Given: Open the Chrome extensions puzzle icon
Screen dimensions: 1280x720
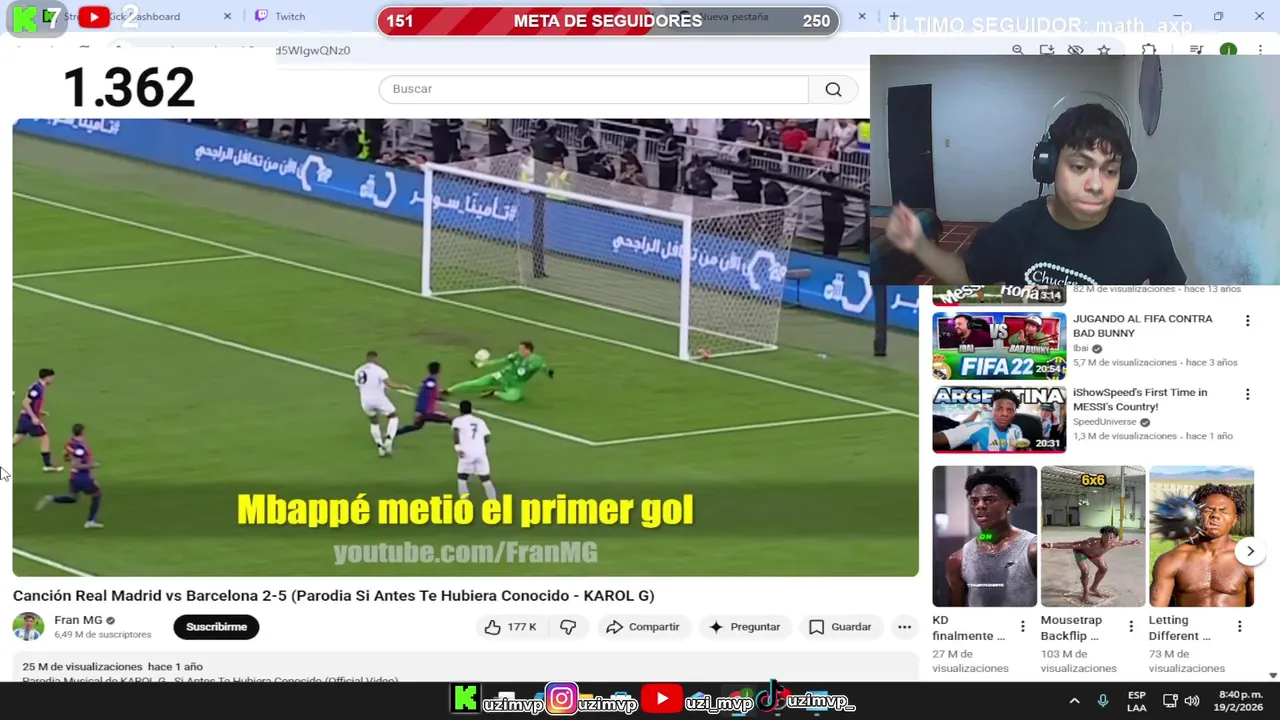Looking at the screenshot, I should 1149,50.
